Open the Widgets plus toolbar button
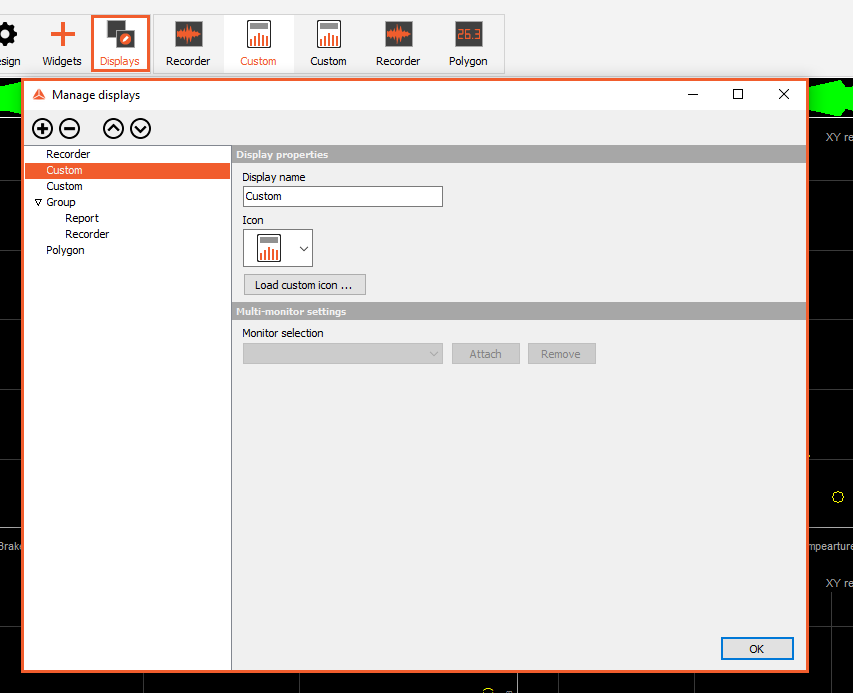Image resolution: width=853 pixels, height=693 pixels. pyautogui.click(x=62, y=44)
